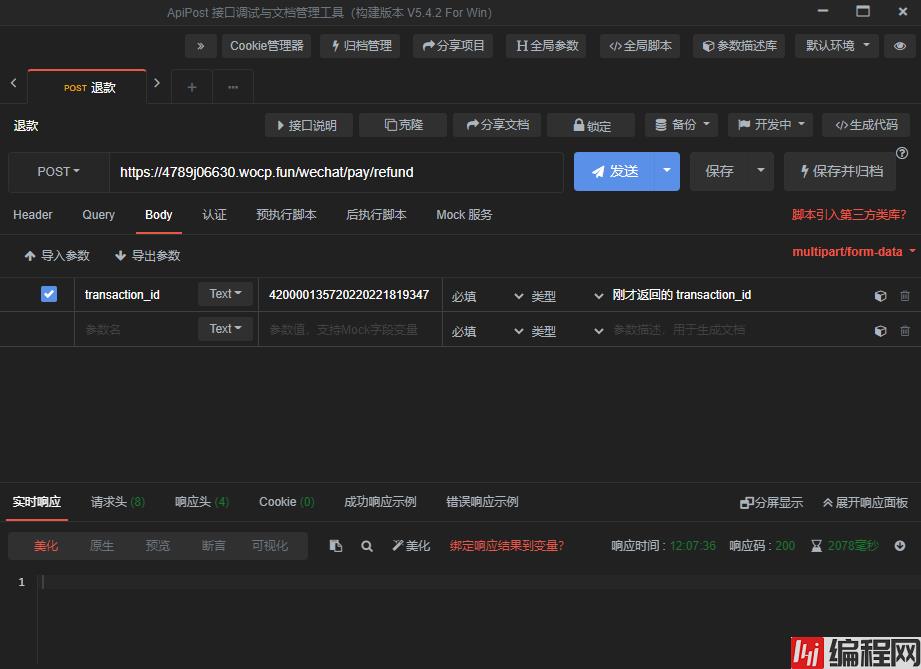Open the 默认环境 environment dropdown
Screen dimensions: 921x669
click(x=837, y=46)
